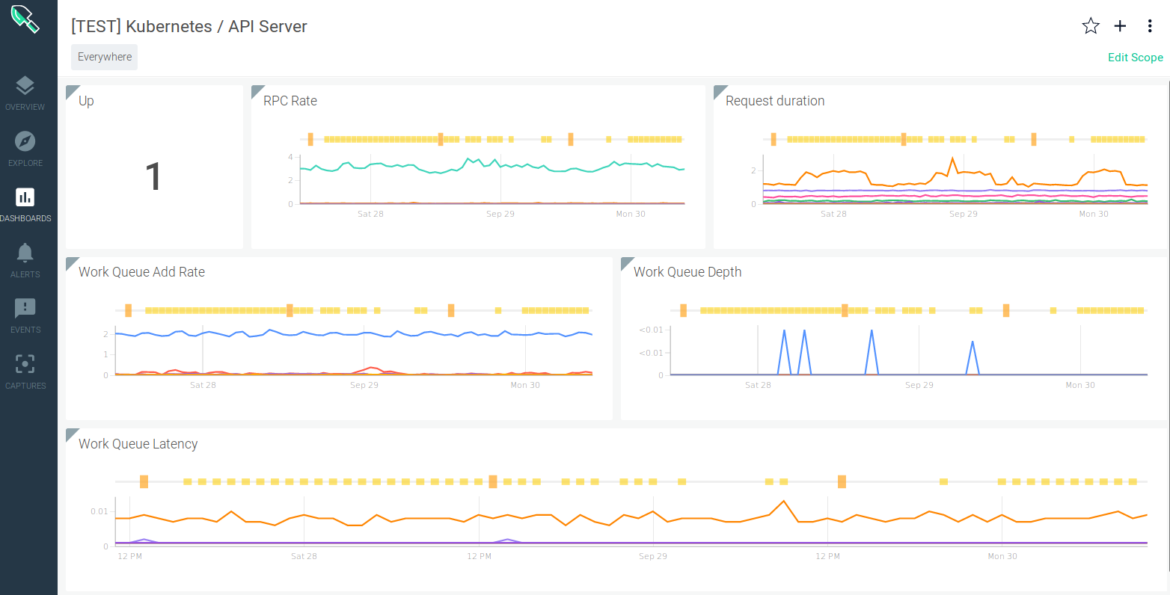Click the 0.01 y-axis label in Work Queue Latency
The height and width of the screenshot is (595, 1170).
click(x=99, y=511)
